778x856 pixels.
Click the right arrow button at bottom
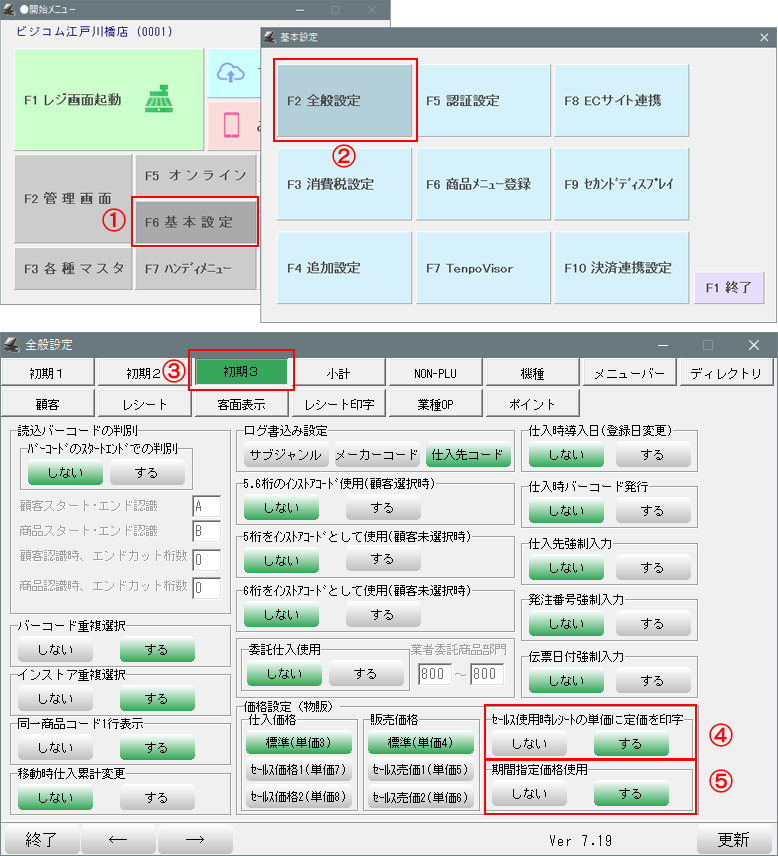point(195,839)
